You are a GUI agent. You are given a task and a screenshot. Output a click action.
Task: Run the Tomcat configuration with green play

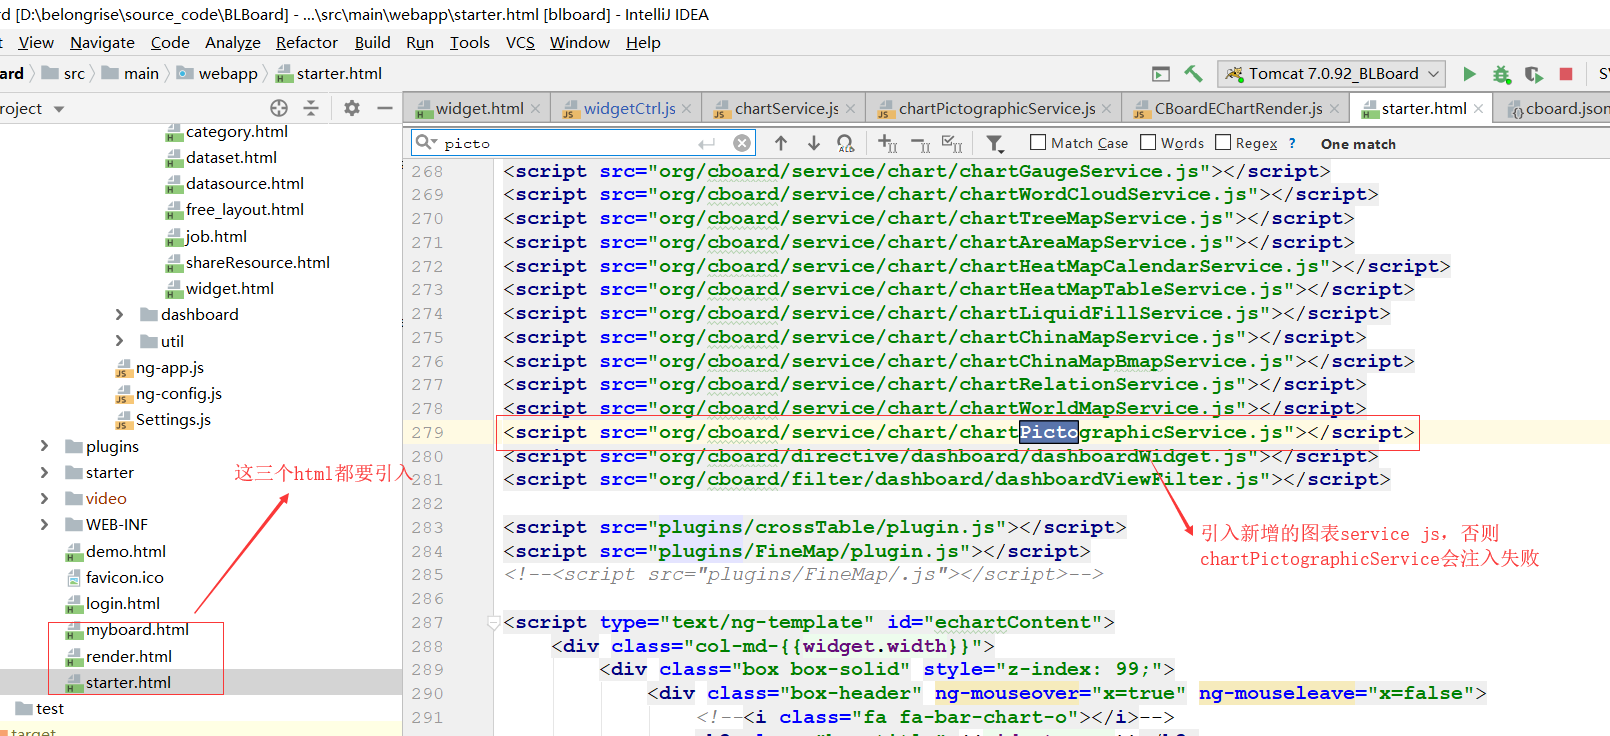(1469, 74)
